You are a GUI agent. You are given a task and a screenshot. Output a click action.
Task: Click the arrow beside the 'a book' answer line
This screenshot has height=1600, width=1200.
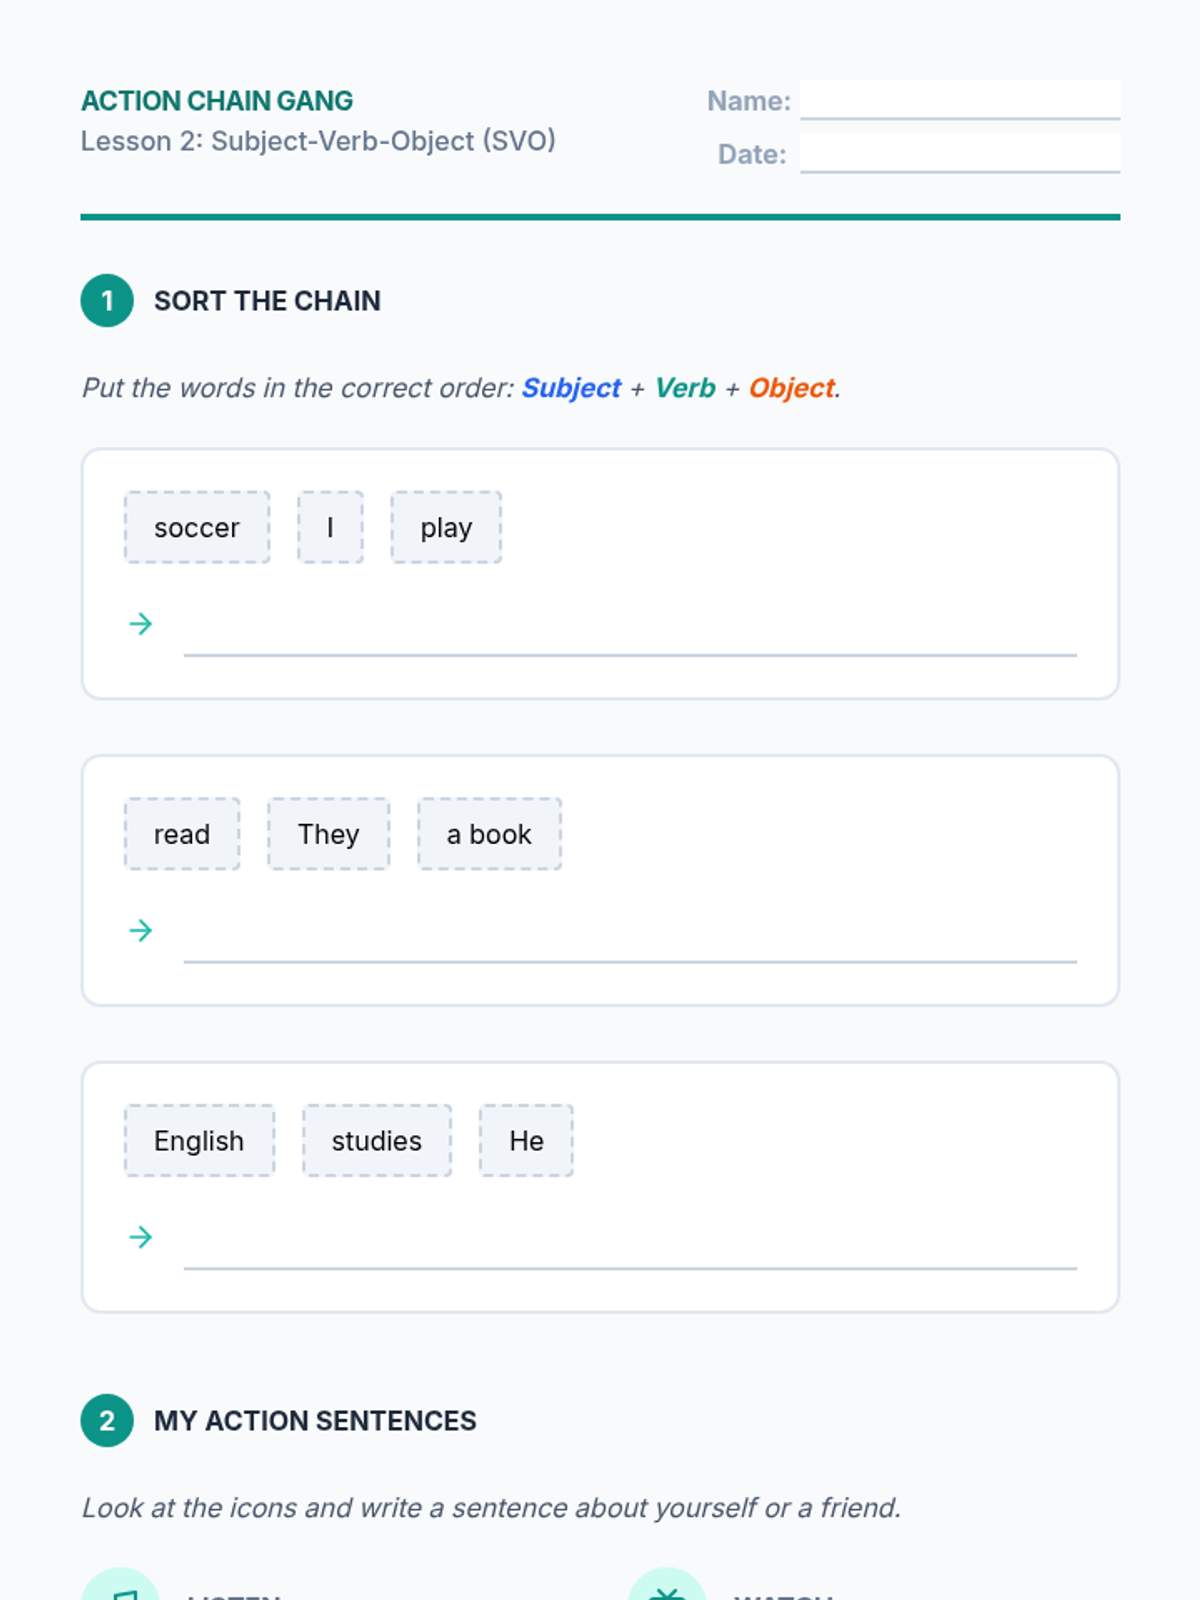[x=141, y=931]
